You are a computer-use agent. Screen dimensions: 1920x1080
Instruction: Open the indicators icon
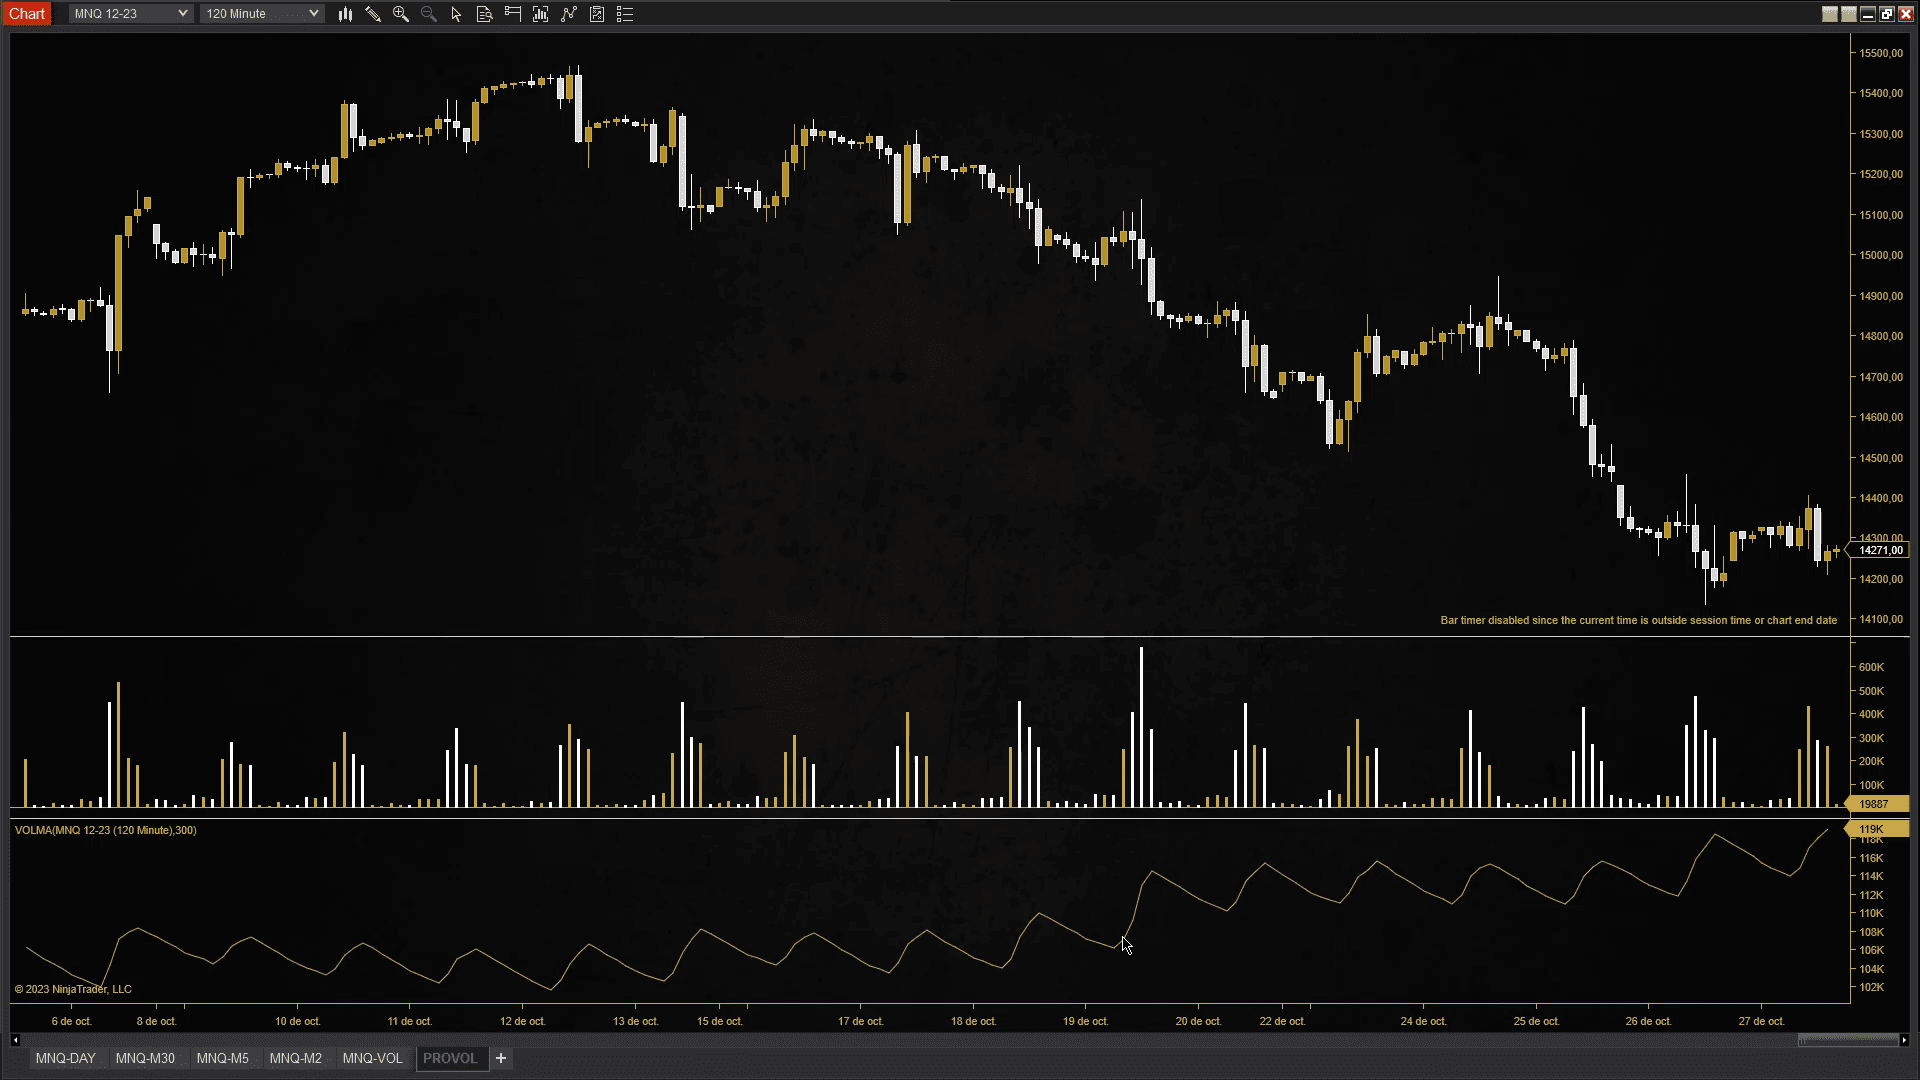tap(541, 14)
